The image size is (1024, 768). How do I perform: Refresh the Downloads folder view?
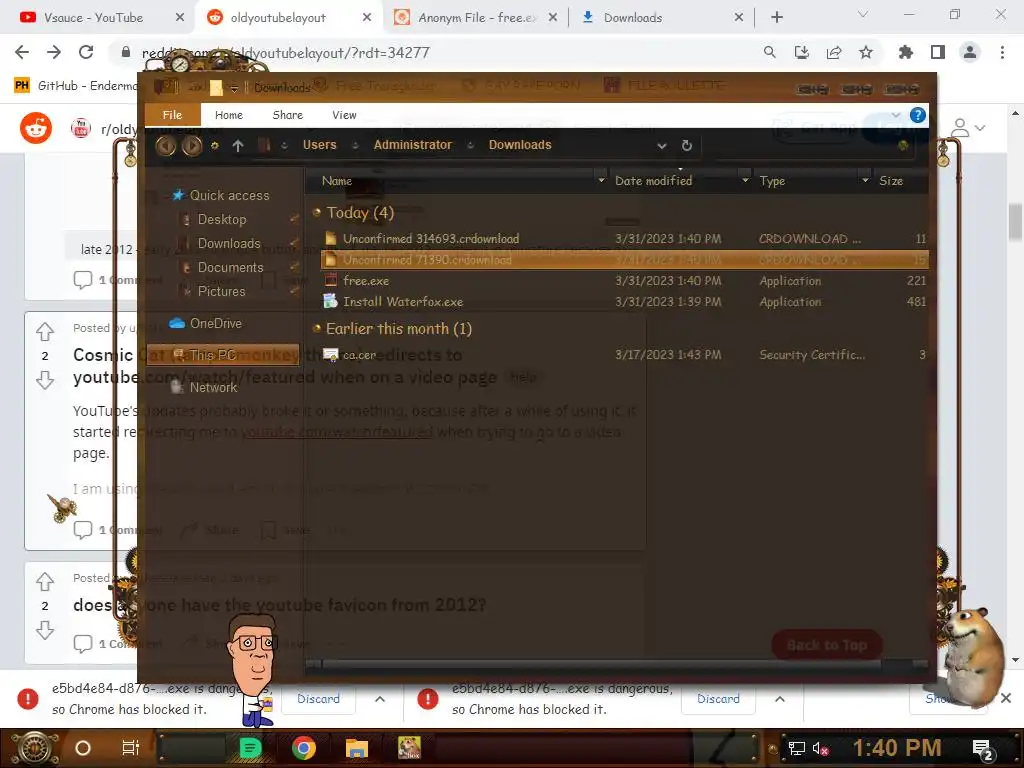coord(686,146)
